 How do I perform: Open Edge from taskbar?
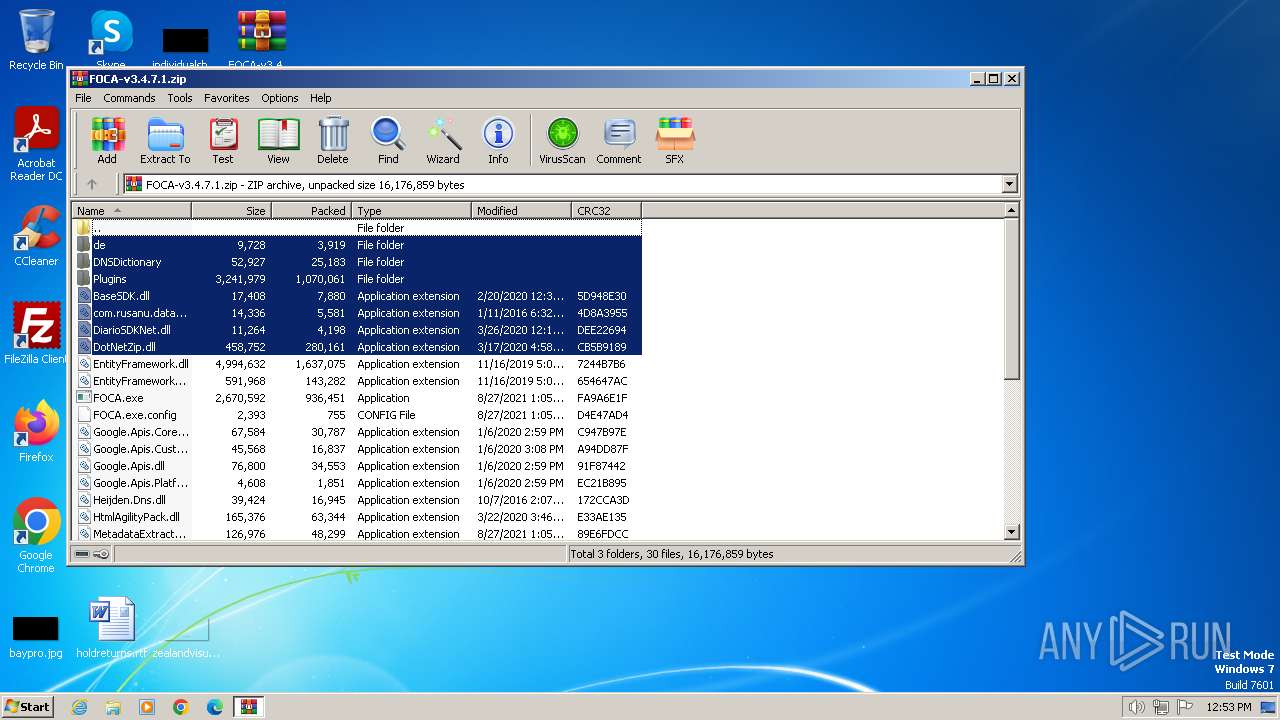(x=215, y=707)
